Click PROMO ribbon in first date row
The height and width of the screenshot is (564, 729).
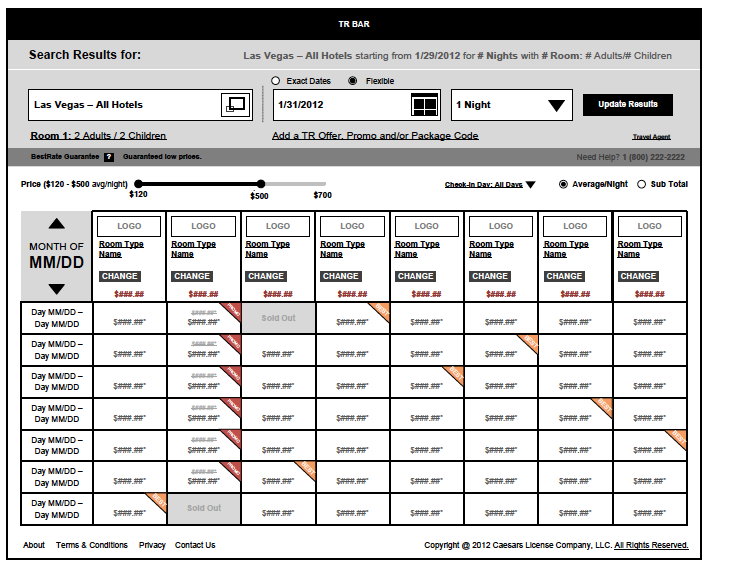pyautogui.click(x=232, y=310)
